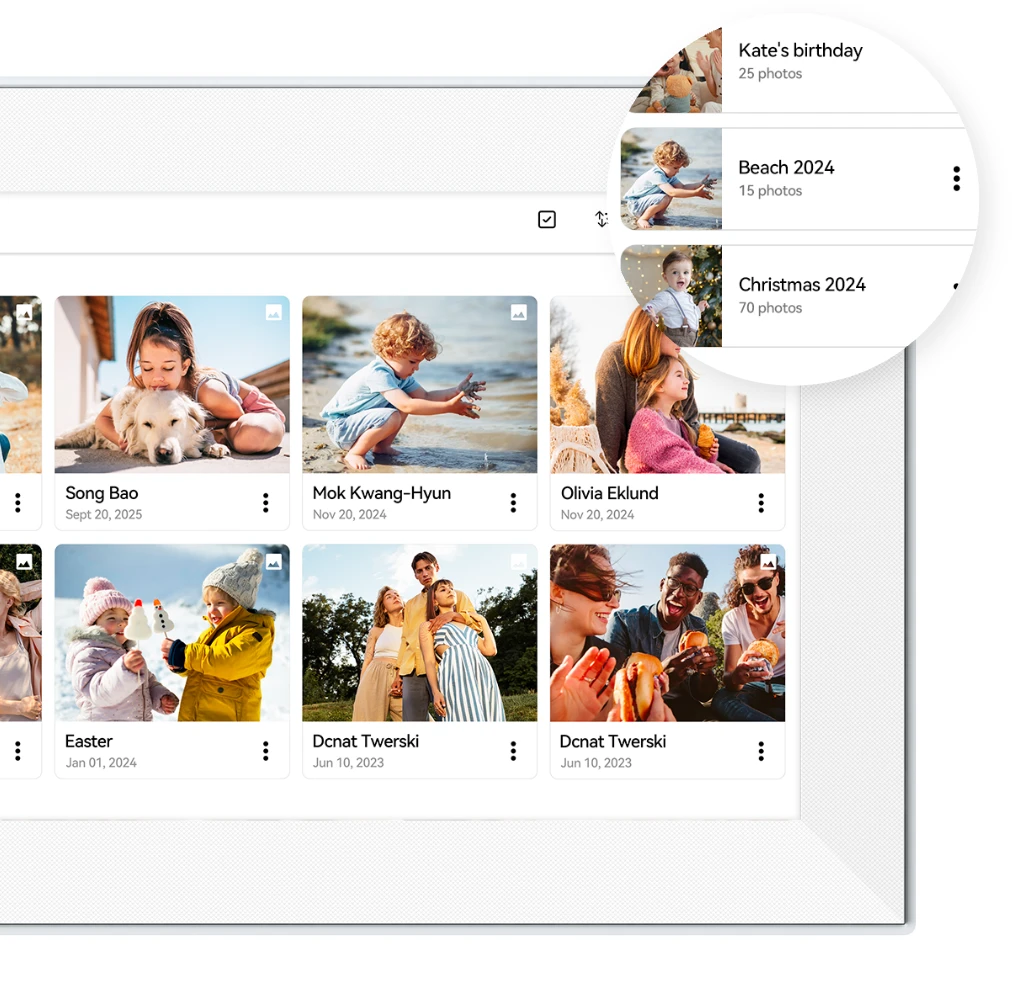The height and width of the screenshot is (992, 1036).
Task: Click the Song Bao album thumbnail
Action: pos(171,384)
